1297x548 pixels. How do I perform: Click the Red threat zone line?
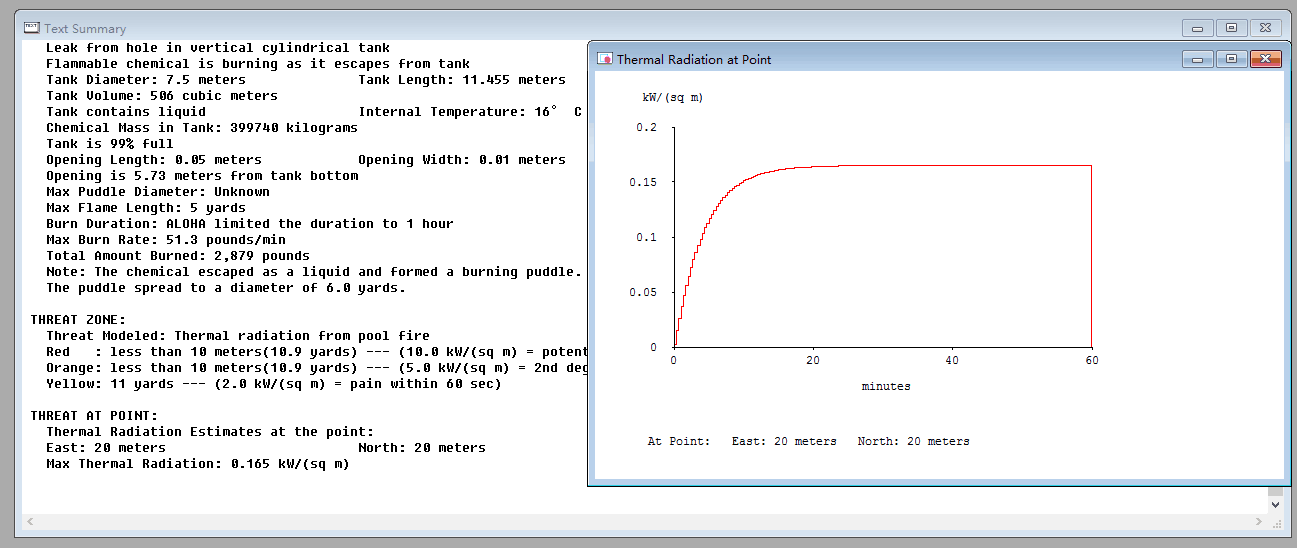(316, 352)
